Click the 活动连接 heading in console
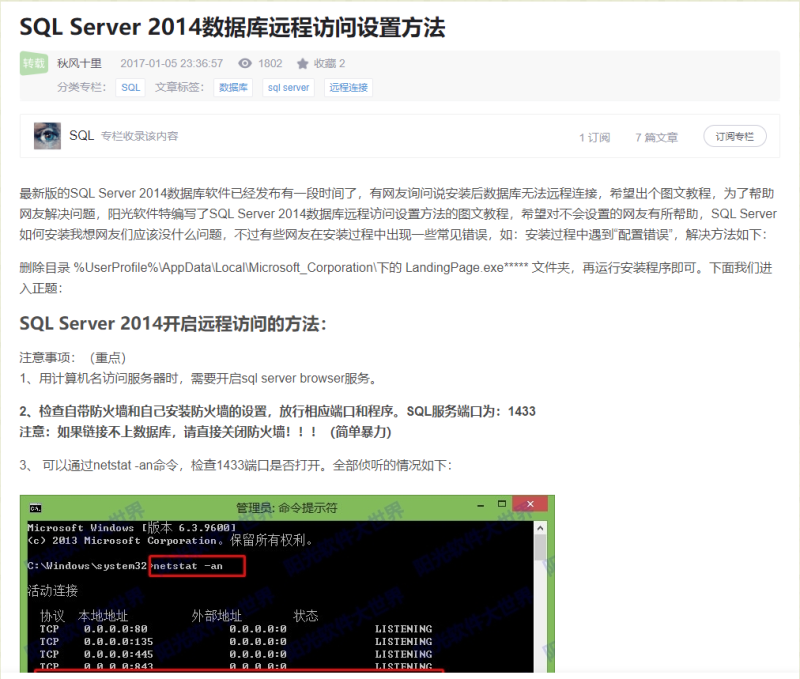The height and width of the screenshot is (679, 800). 53,591
